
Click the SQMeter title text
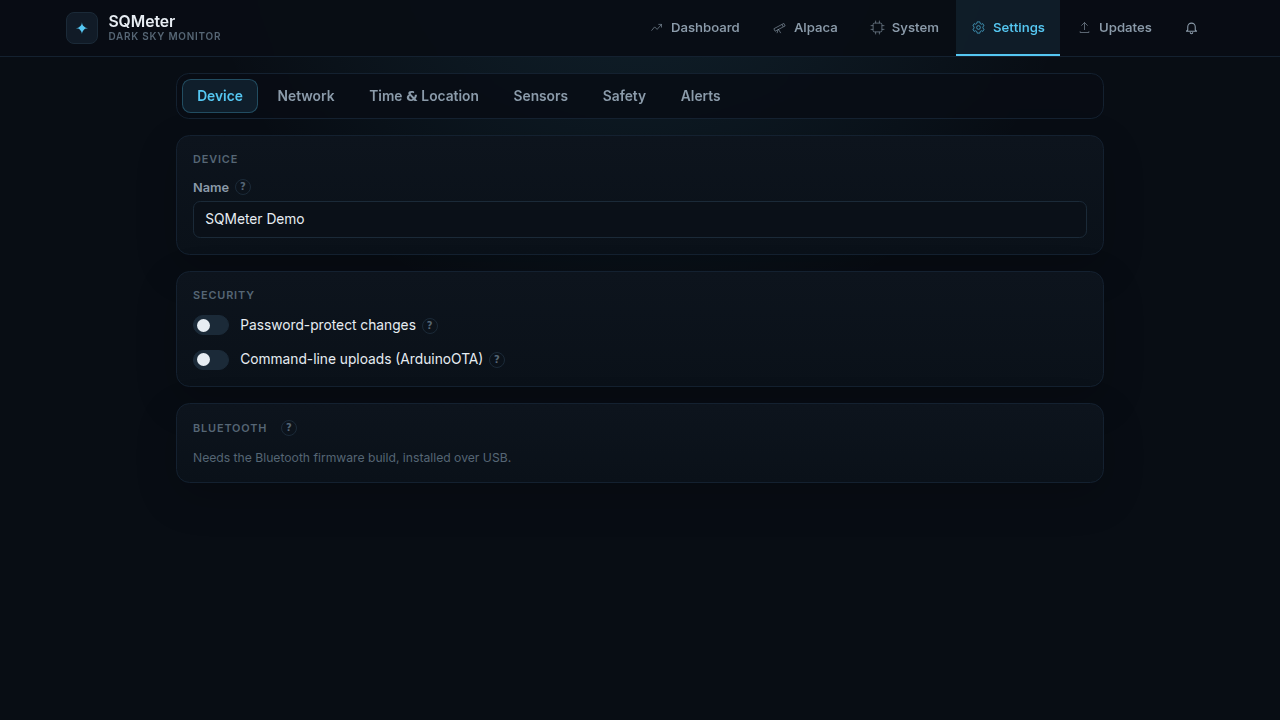[x=142, y=21]
